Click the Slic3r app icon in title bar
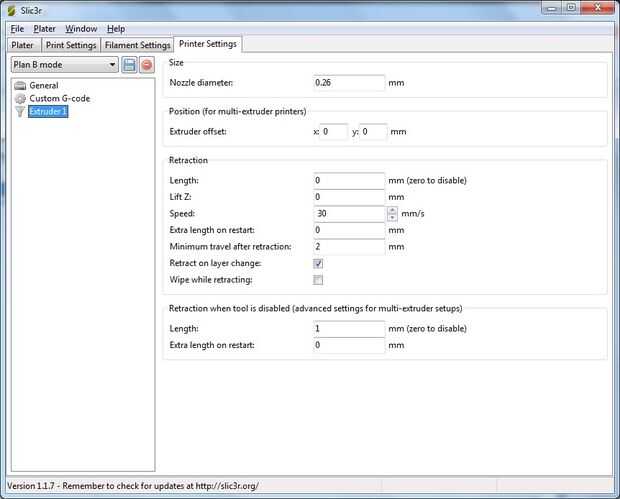 point(12,11)
